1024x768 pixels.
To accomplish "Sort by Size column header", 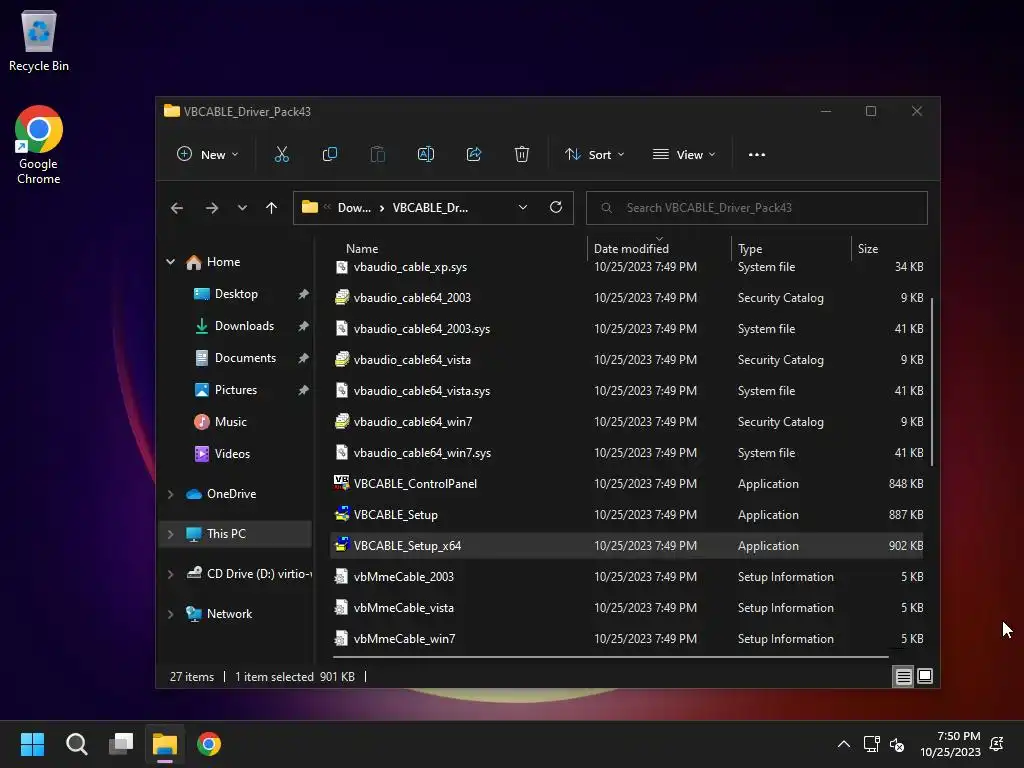I will tap(868, 249).
